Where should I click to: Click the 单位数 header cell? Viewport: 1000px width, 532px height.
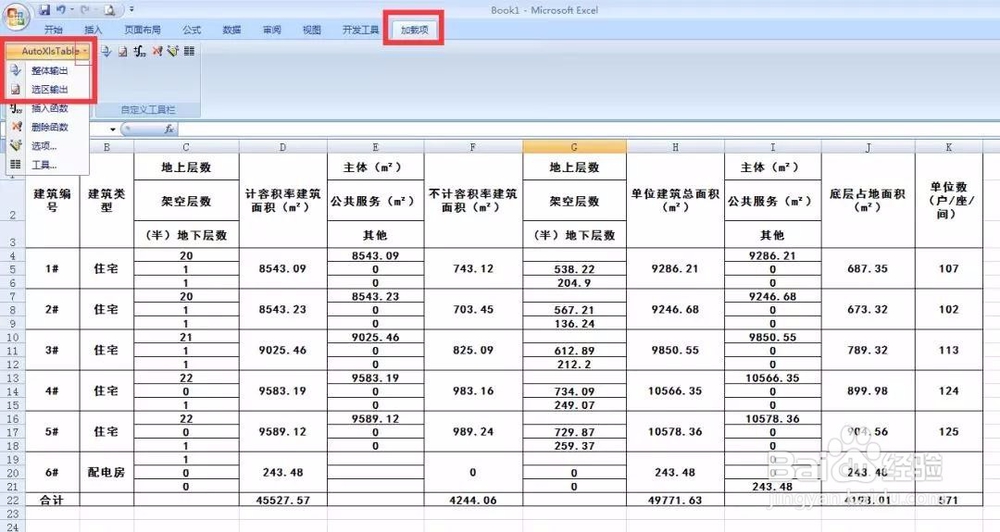coord(949,200)
